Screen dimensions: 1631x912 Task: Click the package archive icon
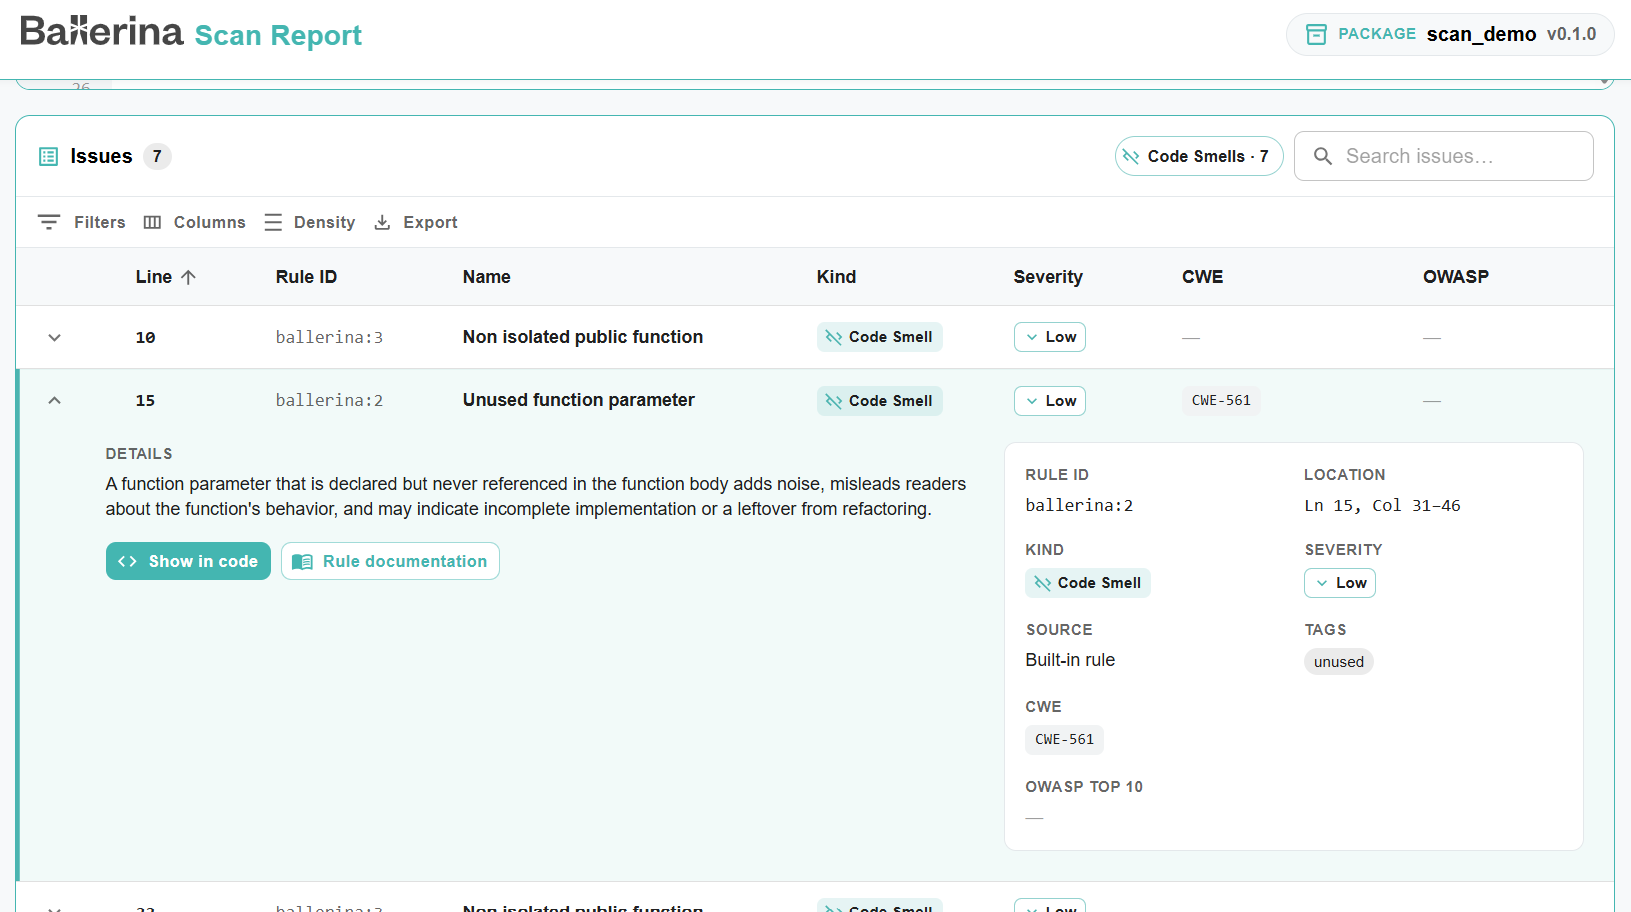tap(1316, 34)
